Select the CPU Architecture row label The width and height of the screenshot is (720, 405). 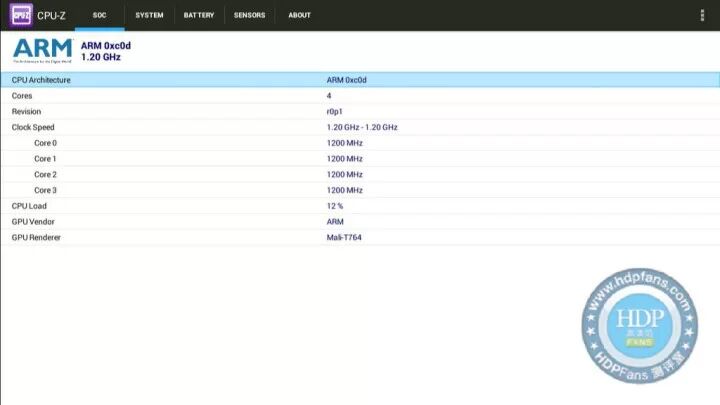click(x=41, y=80)
